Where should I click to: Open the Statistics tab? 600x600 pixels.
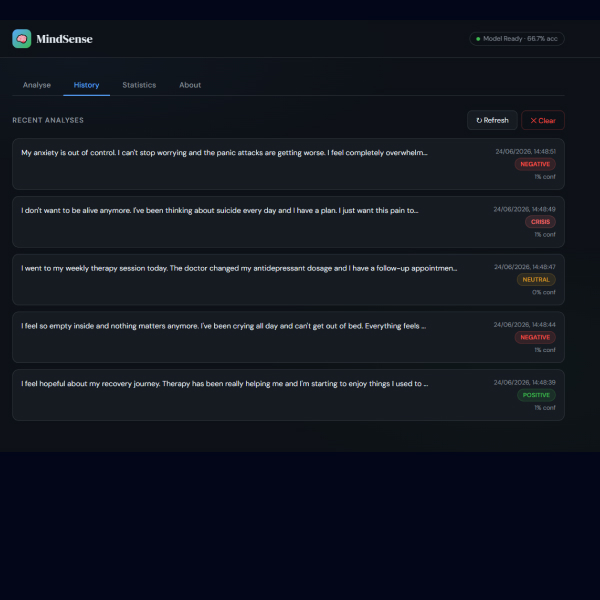[x=139, y=85]
